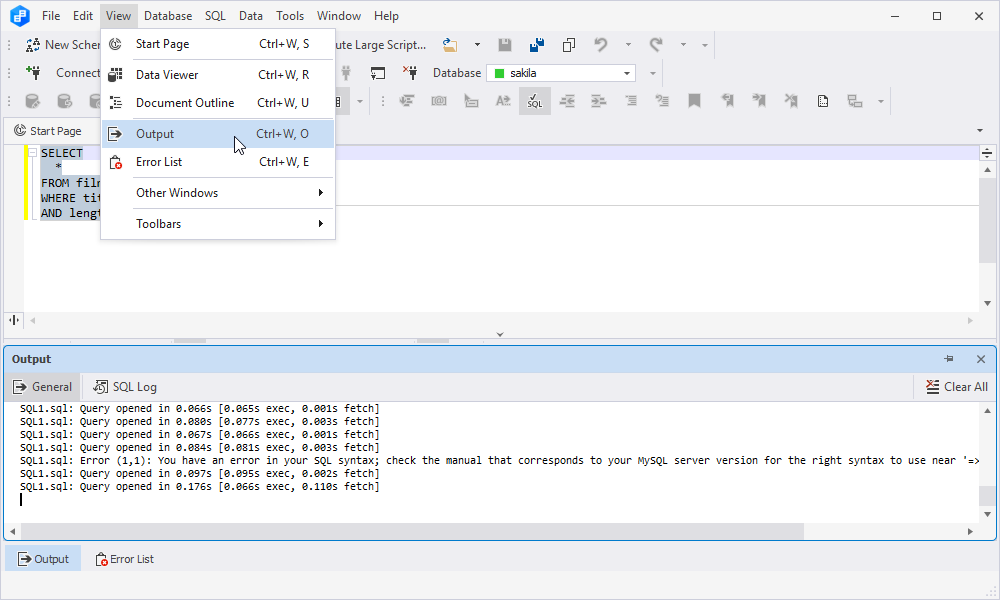The image size is (1000, 600).
Task: Click the Save All icon
Action: click(536, 45)
